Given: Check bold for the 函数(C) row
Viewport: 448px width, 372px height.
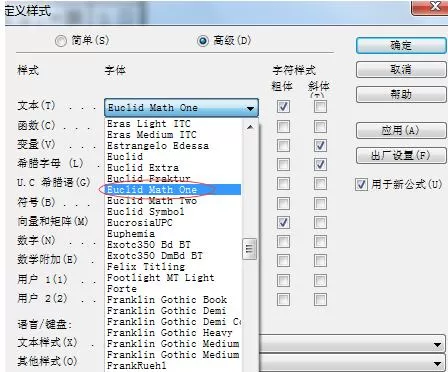Looking at the screenshot, I should pos(283,126).
